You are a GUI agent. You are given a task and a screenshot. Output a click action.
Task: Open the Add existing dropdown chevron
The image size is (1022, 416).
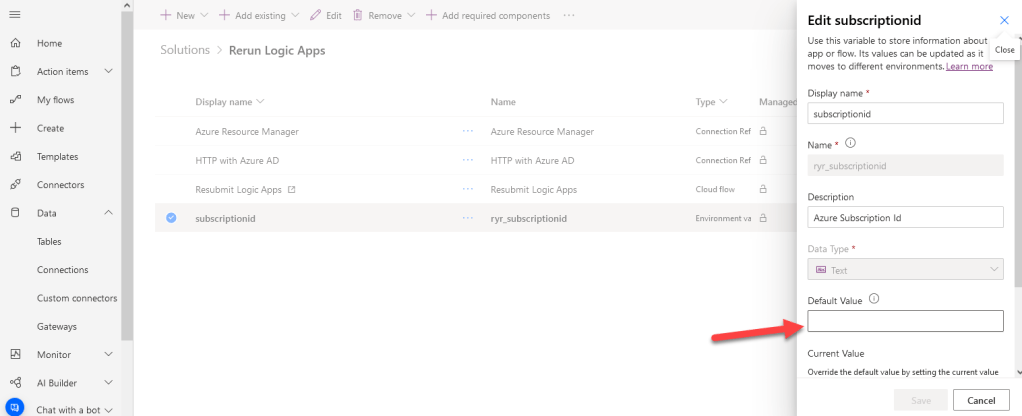[x=295, y=15]
